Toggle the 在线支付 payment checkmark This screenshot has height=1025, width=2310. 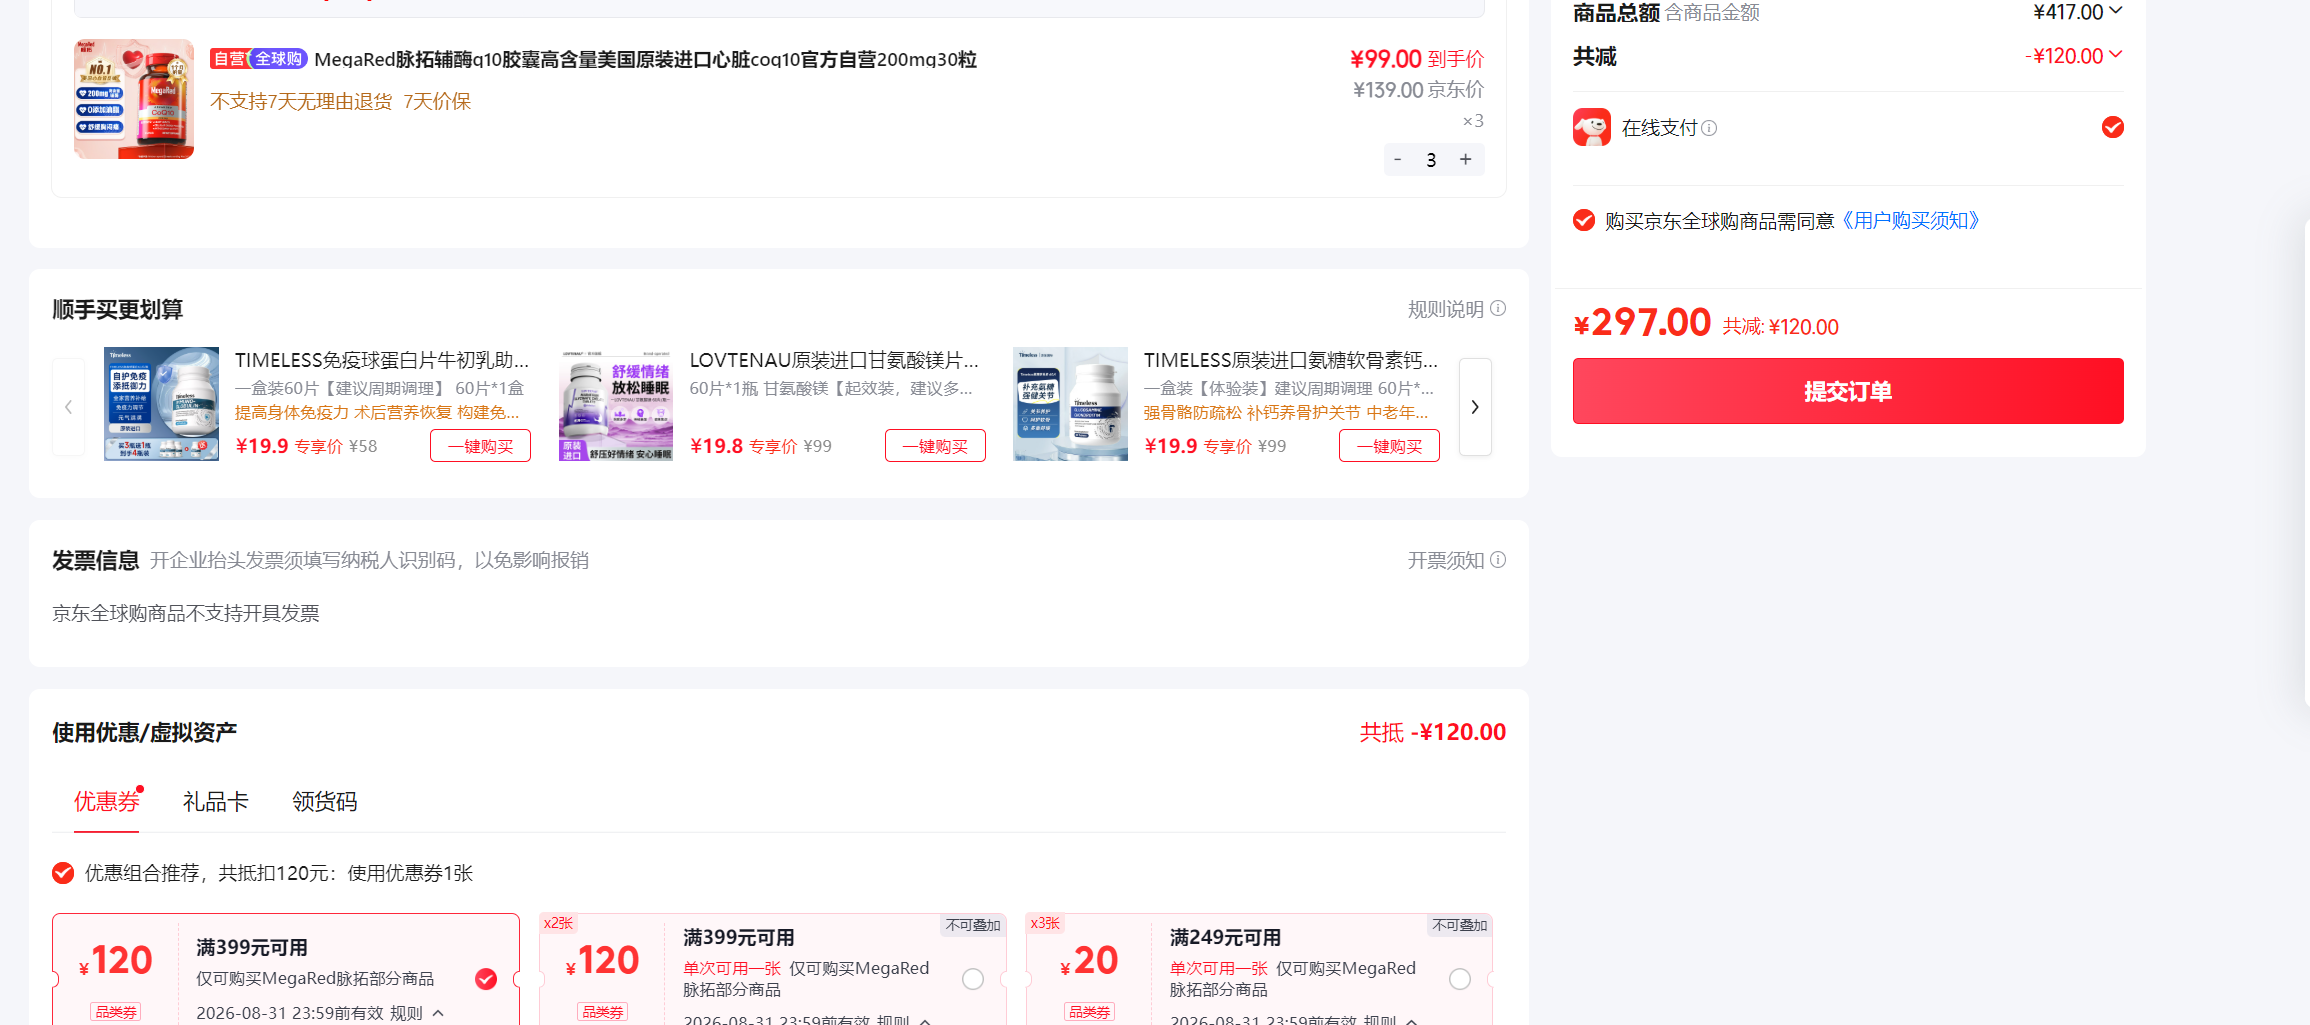2112,127
